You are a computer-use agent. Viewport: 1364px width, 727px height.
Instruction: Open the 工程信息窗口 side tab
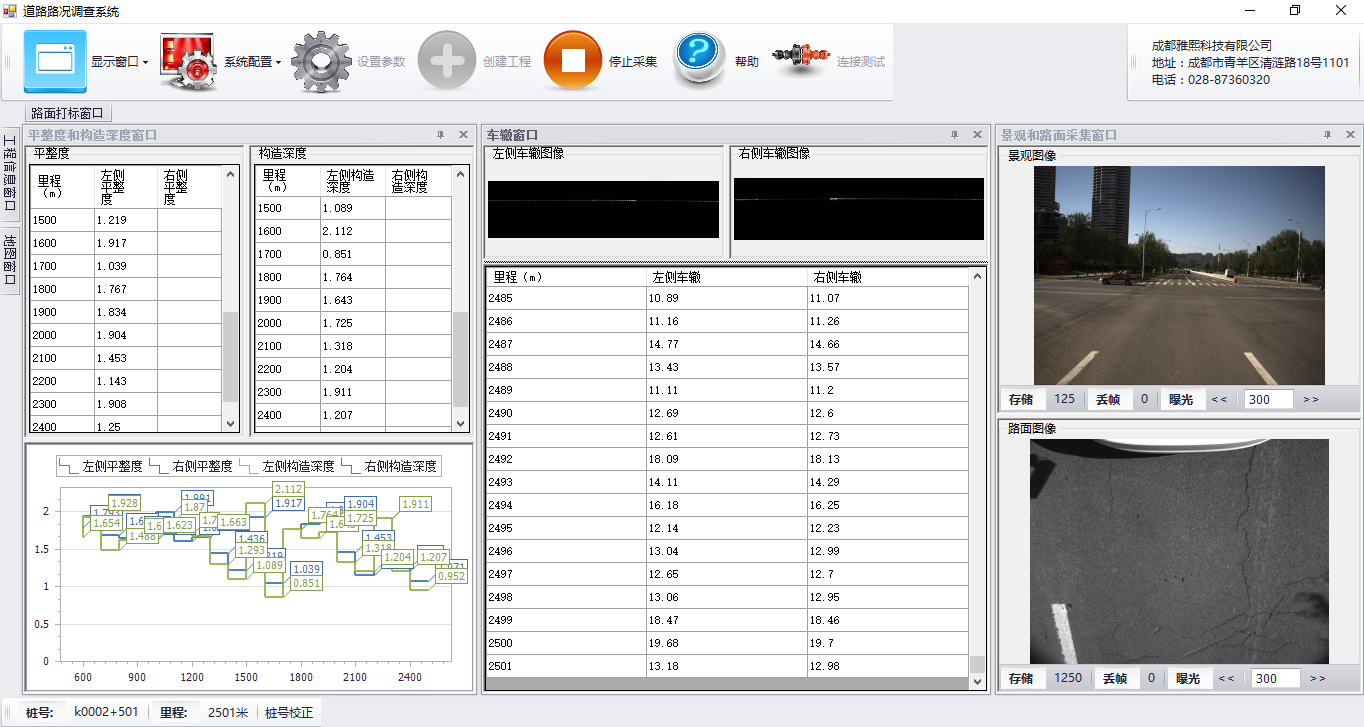[9, 173]
